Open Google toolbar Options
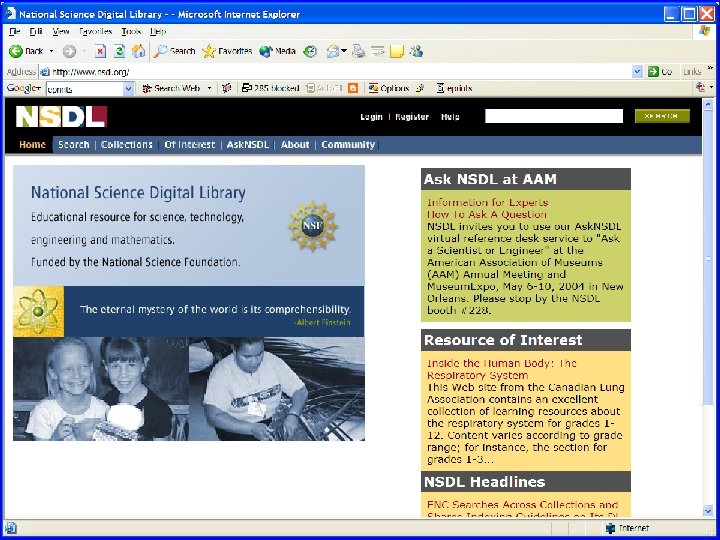Viewport: 720px width, 540px height. tap(388, 88)
